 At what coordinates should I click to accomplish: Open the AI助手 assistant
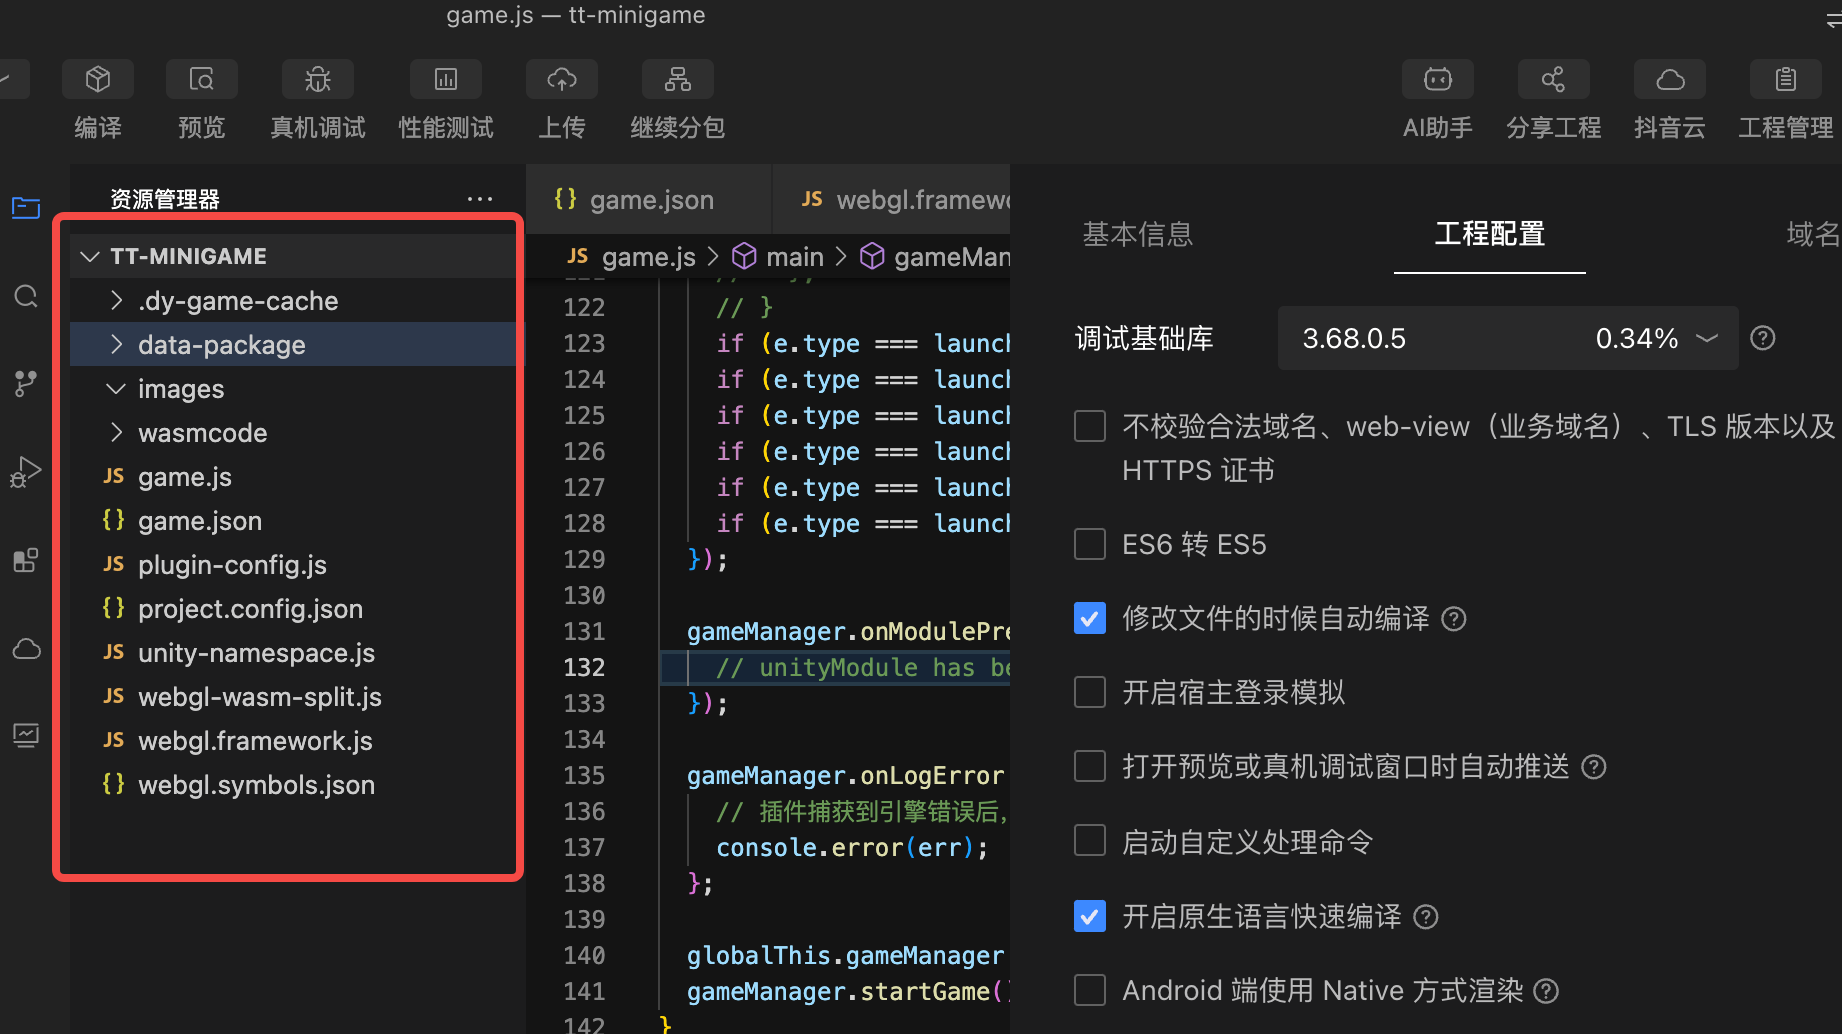pyautogui.click(x=1437, y=80)
